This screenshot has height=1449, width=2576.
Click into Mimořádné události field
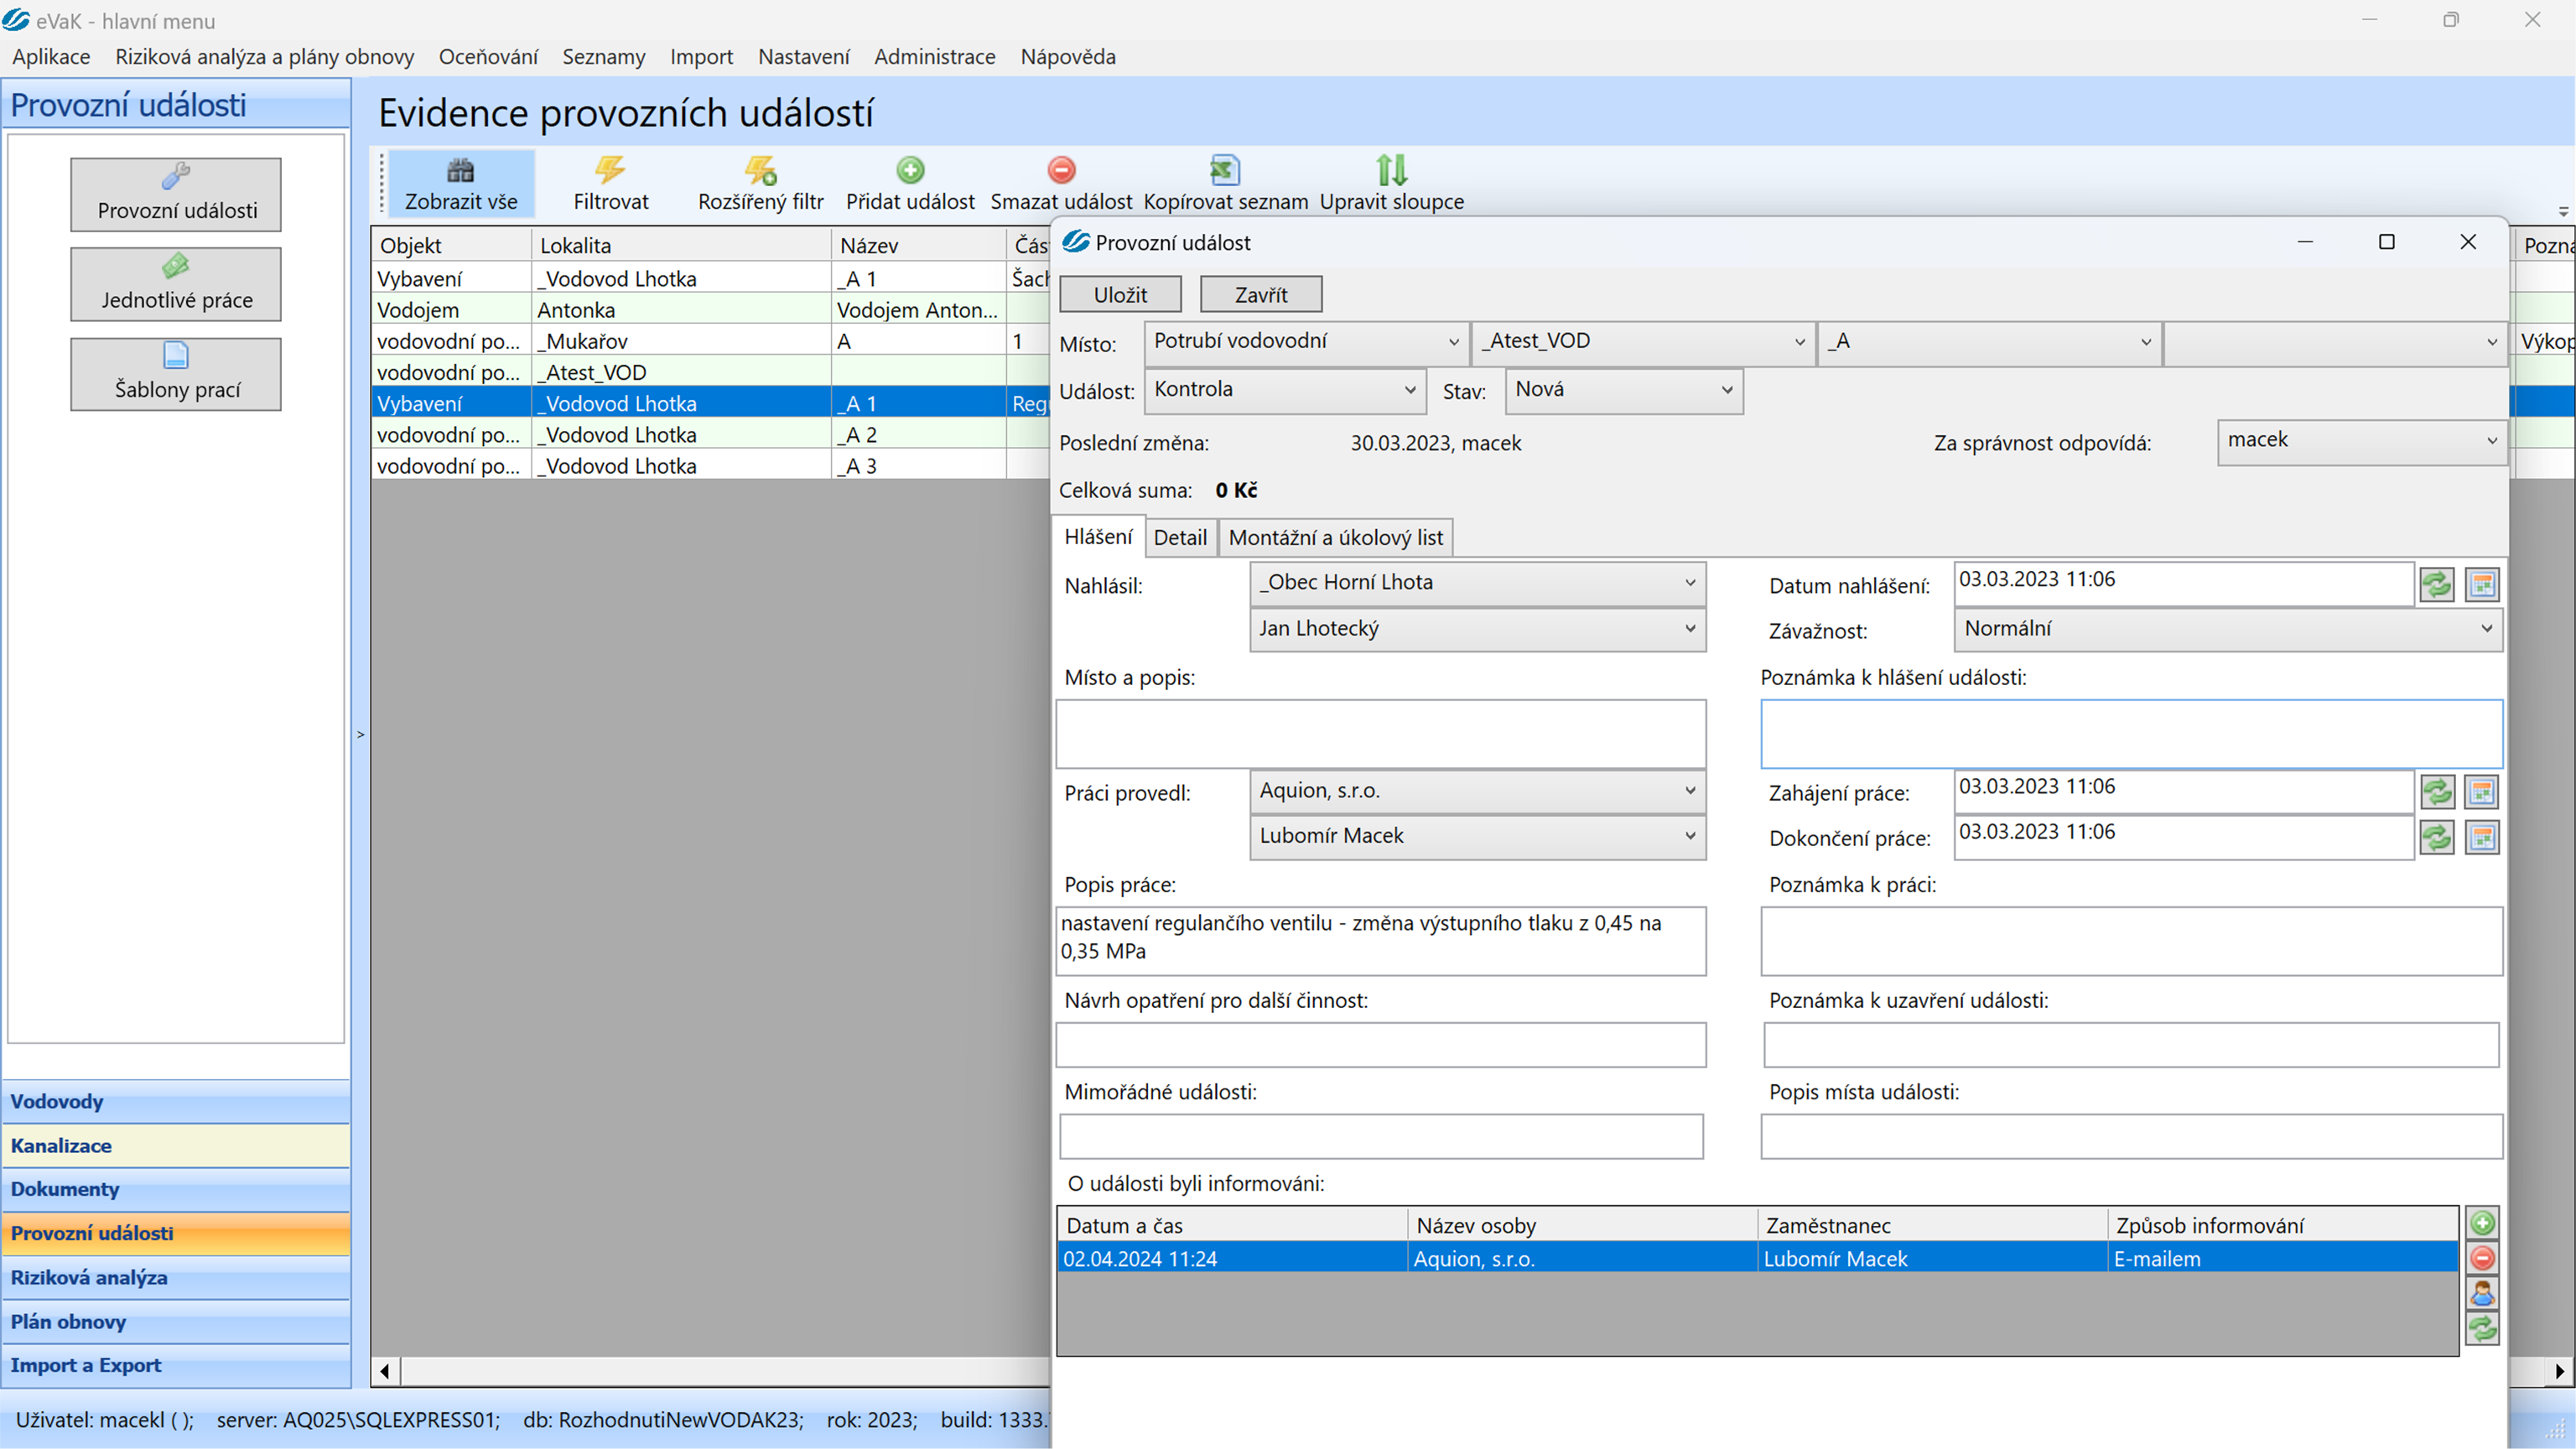pos(1381,1137)
